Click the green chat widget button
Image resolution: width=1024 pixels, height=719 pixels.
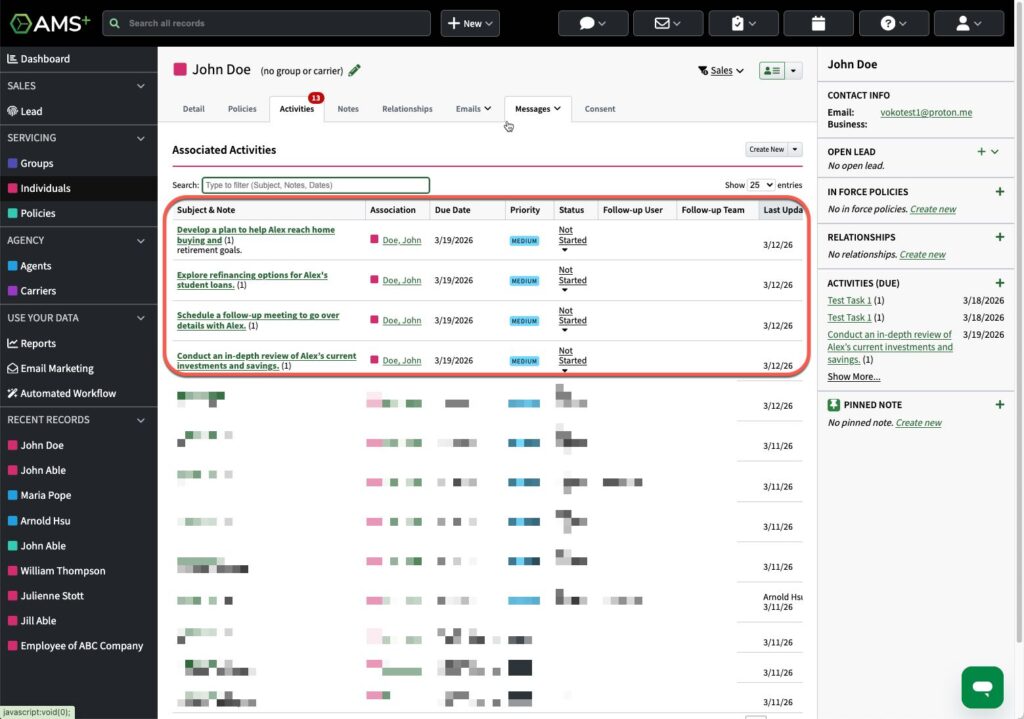tap(982, 687)
